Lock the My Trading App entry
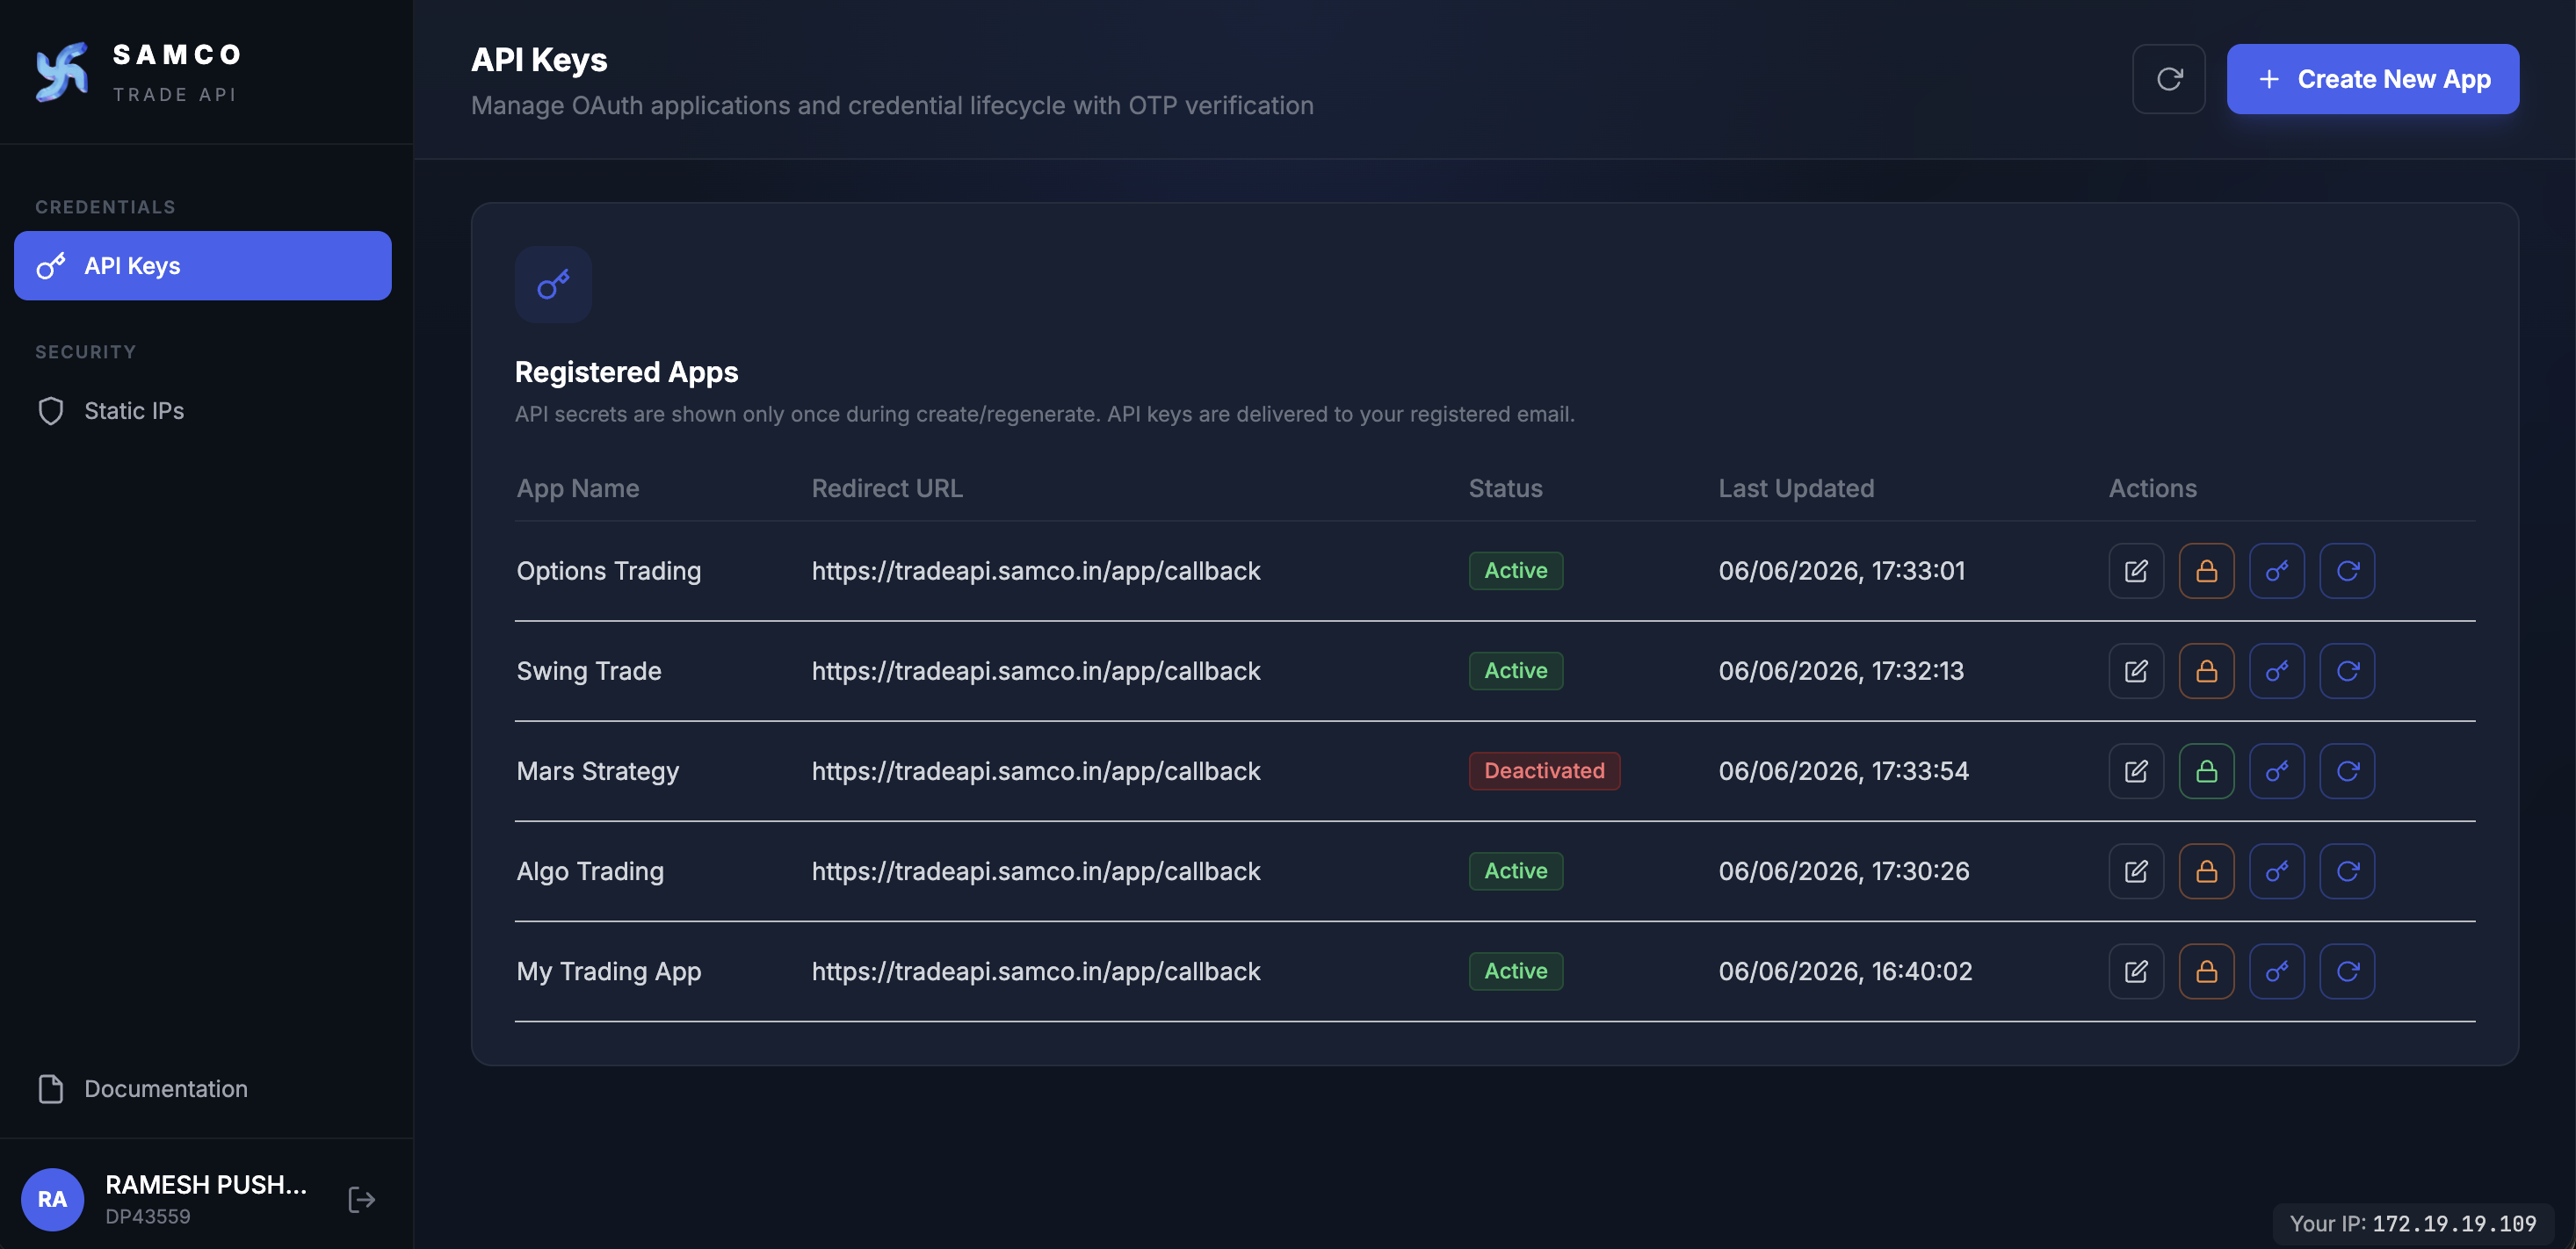The height and width of the screenshot is (1249, 2576). point(2206,971)
